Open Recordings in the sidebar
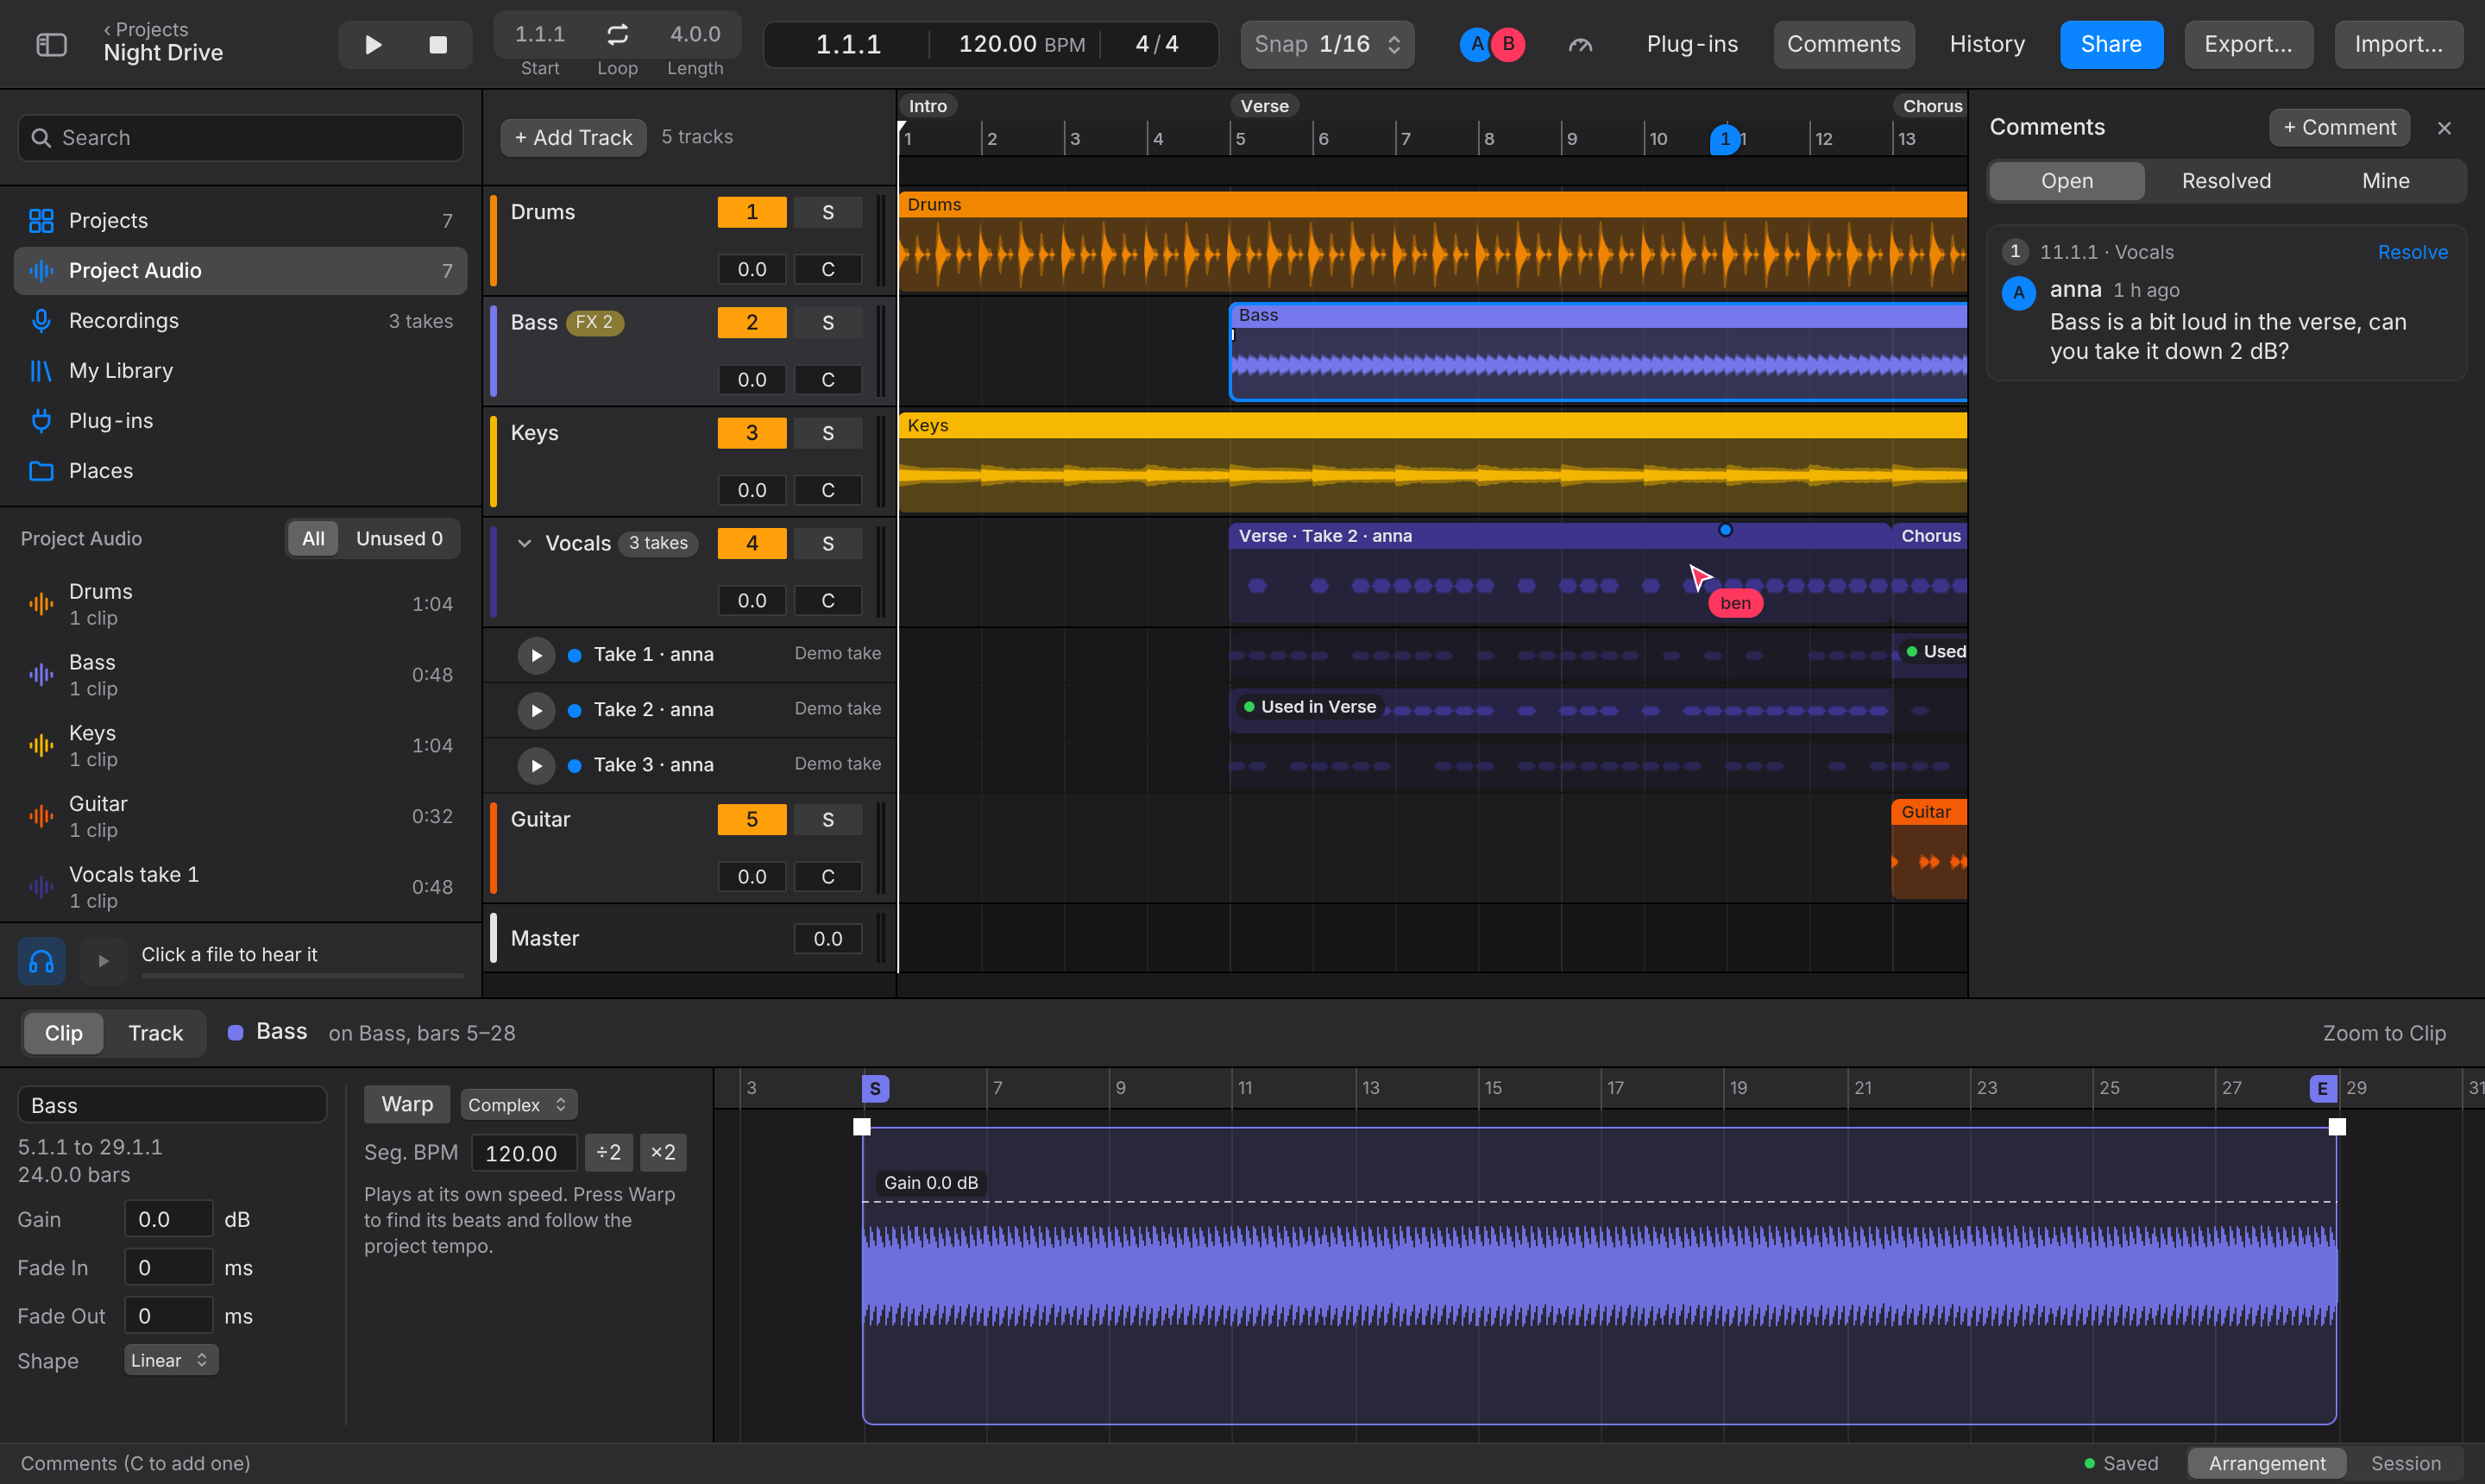The width and height of the screenshot is (2485, 1484). point(241,321)
